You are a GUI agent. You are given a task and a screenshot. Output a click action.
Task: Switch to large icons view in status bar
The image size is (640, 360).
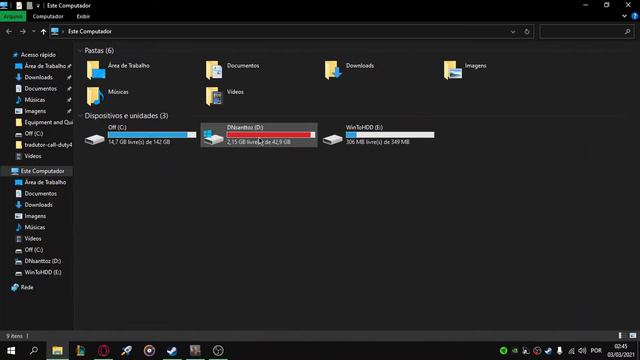633,336
